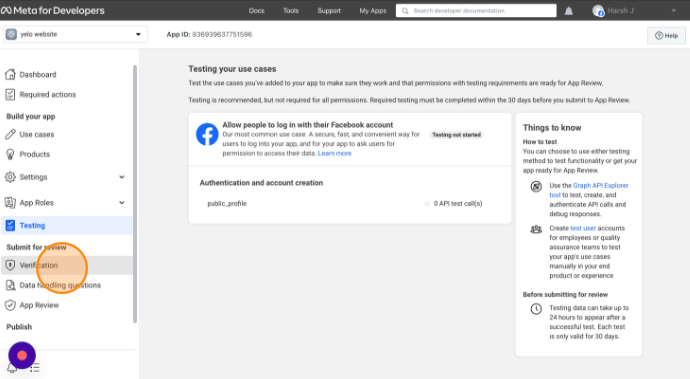The width and height of the screenshot is (690, 379).
Task: Click the Harsh J profile avatar
Action: tap(598, 11)
